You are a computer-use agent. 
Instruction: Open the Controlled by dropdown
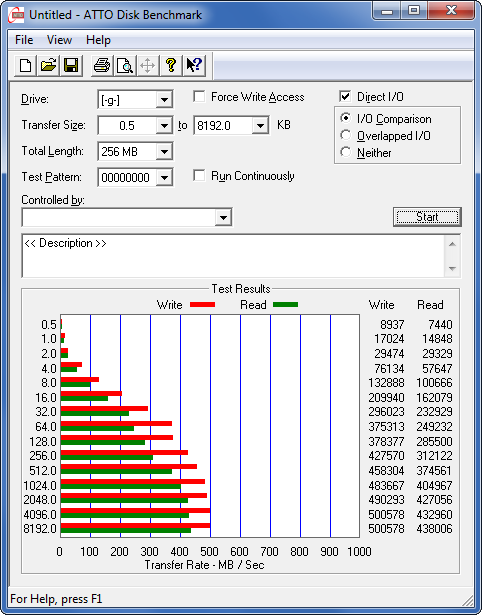[223, 217]
